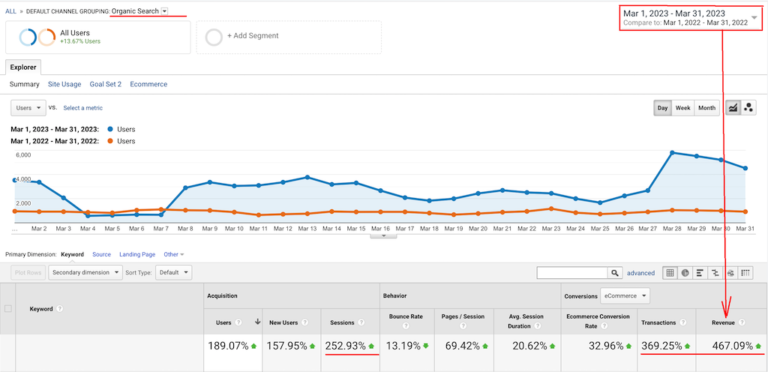768x372 pixels.
Task: Switch to the Performance bar view icon
Action: click(699, 273)
